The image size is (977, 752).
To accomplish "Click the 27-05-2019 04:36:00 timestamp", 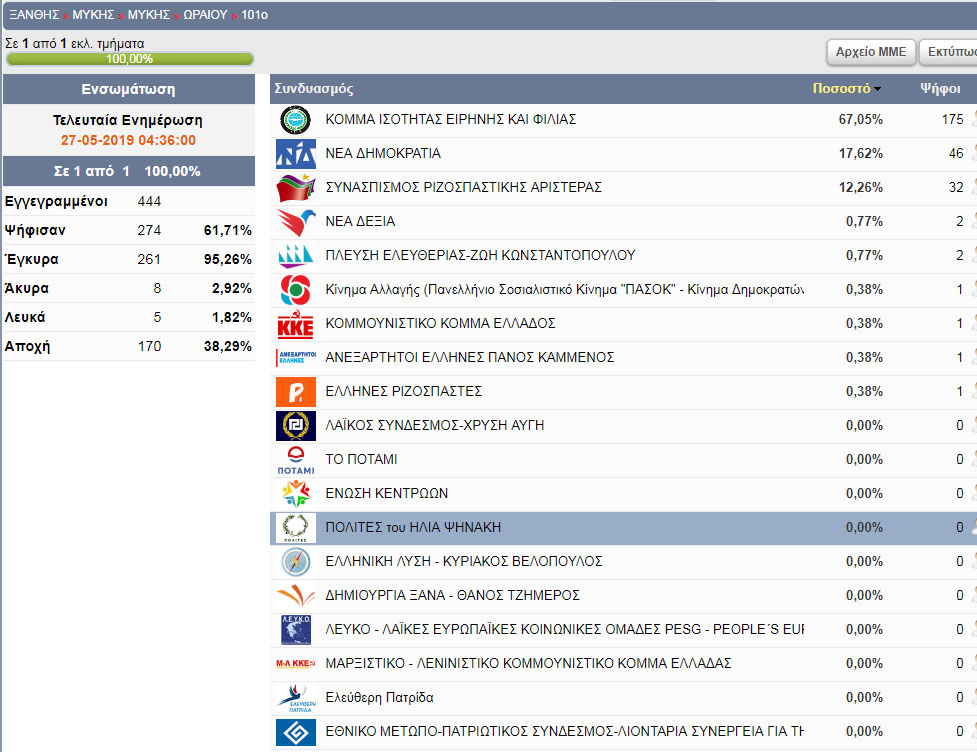I will coord(128,140).
